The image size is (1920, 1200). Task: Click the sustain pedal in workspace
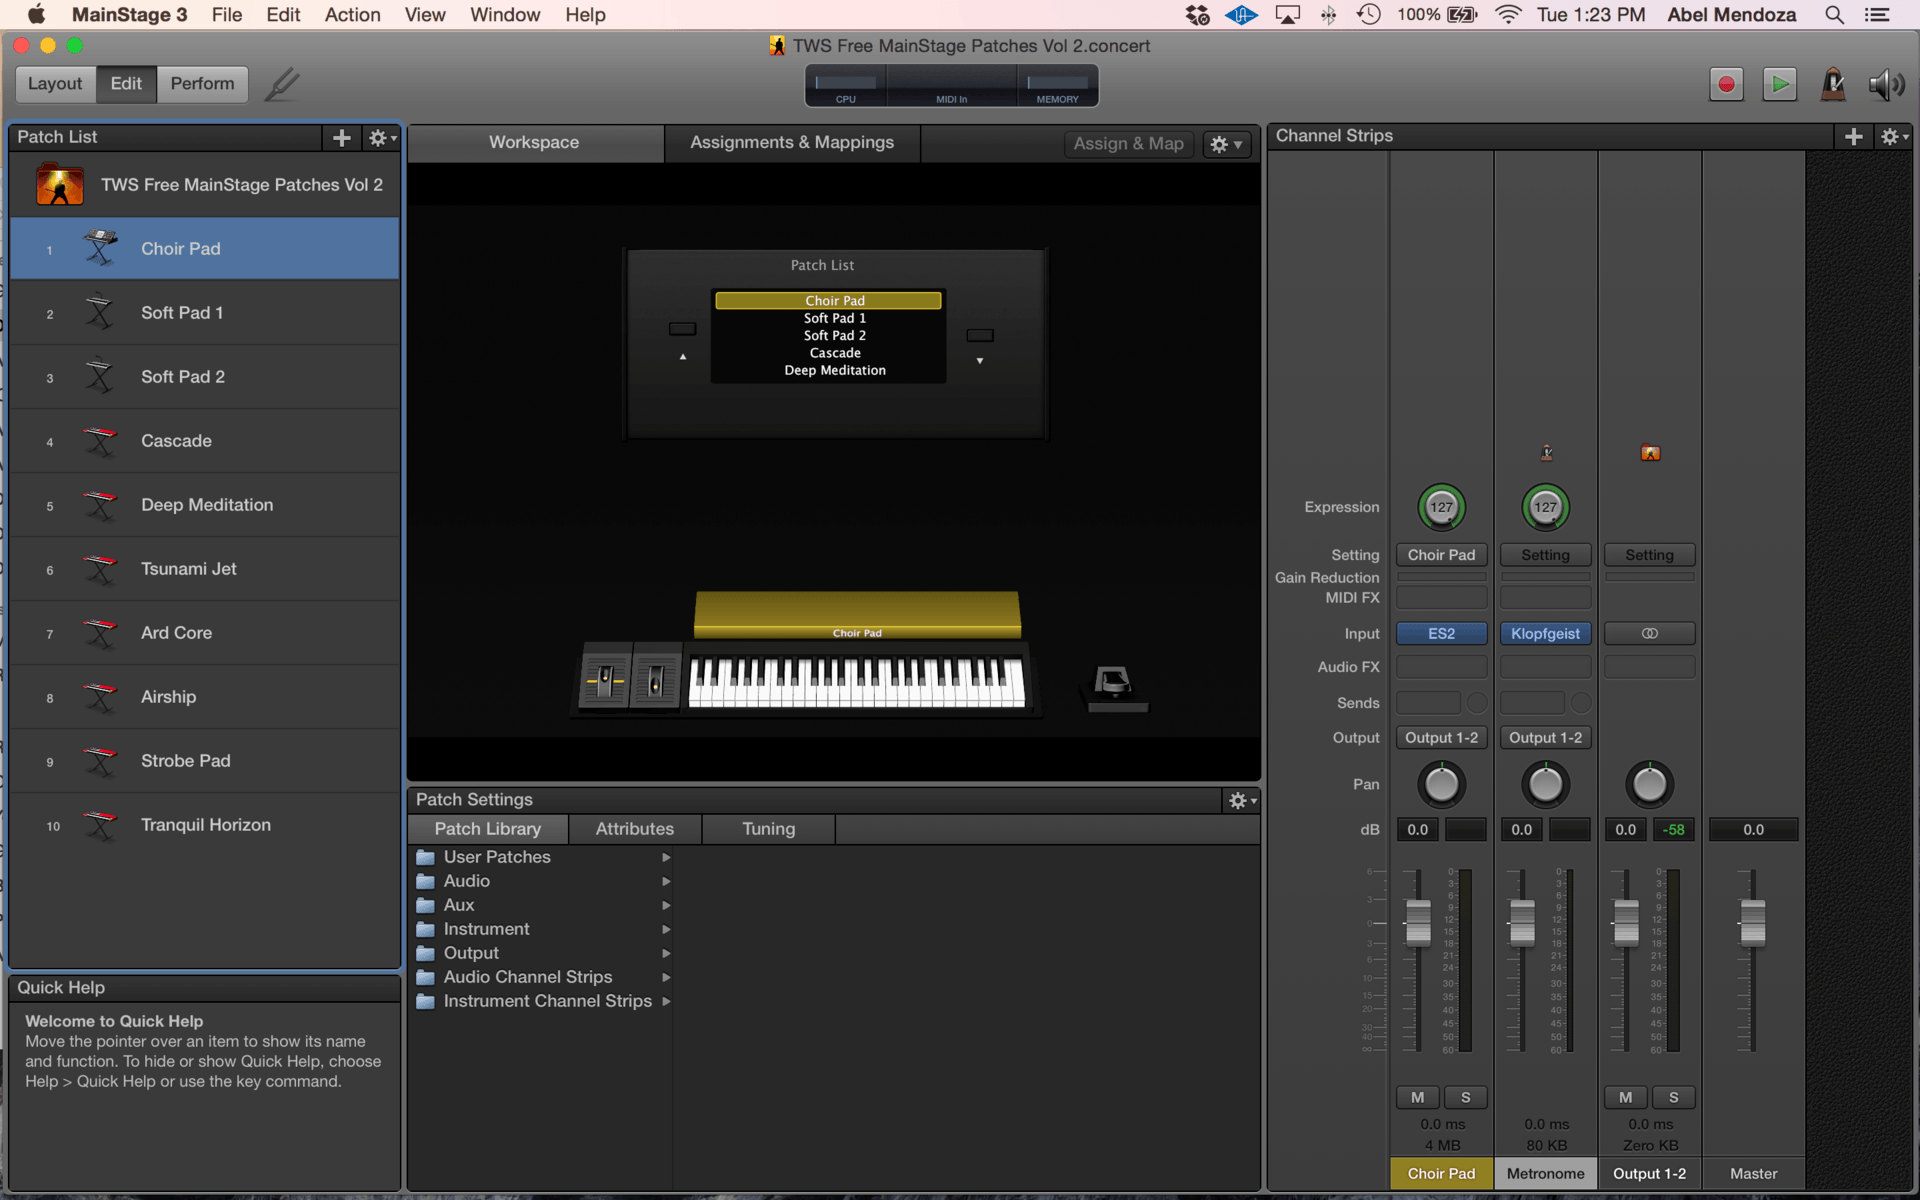[x=1113, y=687]
